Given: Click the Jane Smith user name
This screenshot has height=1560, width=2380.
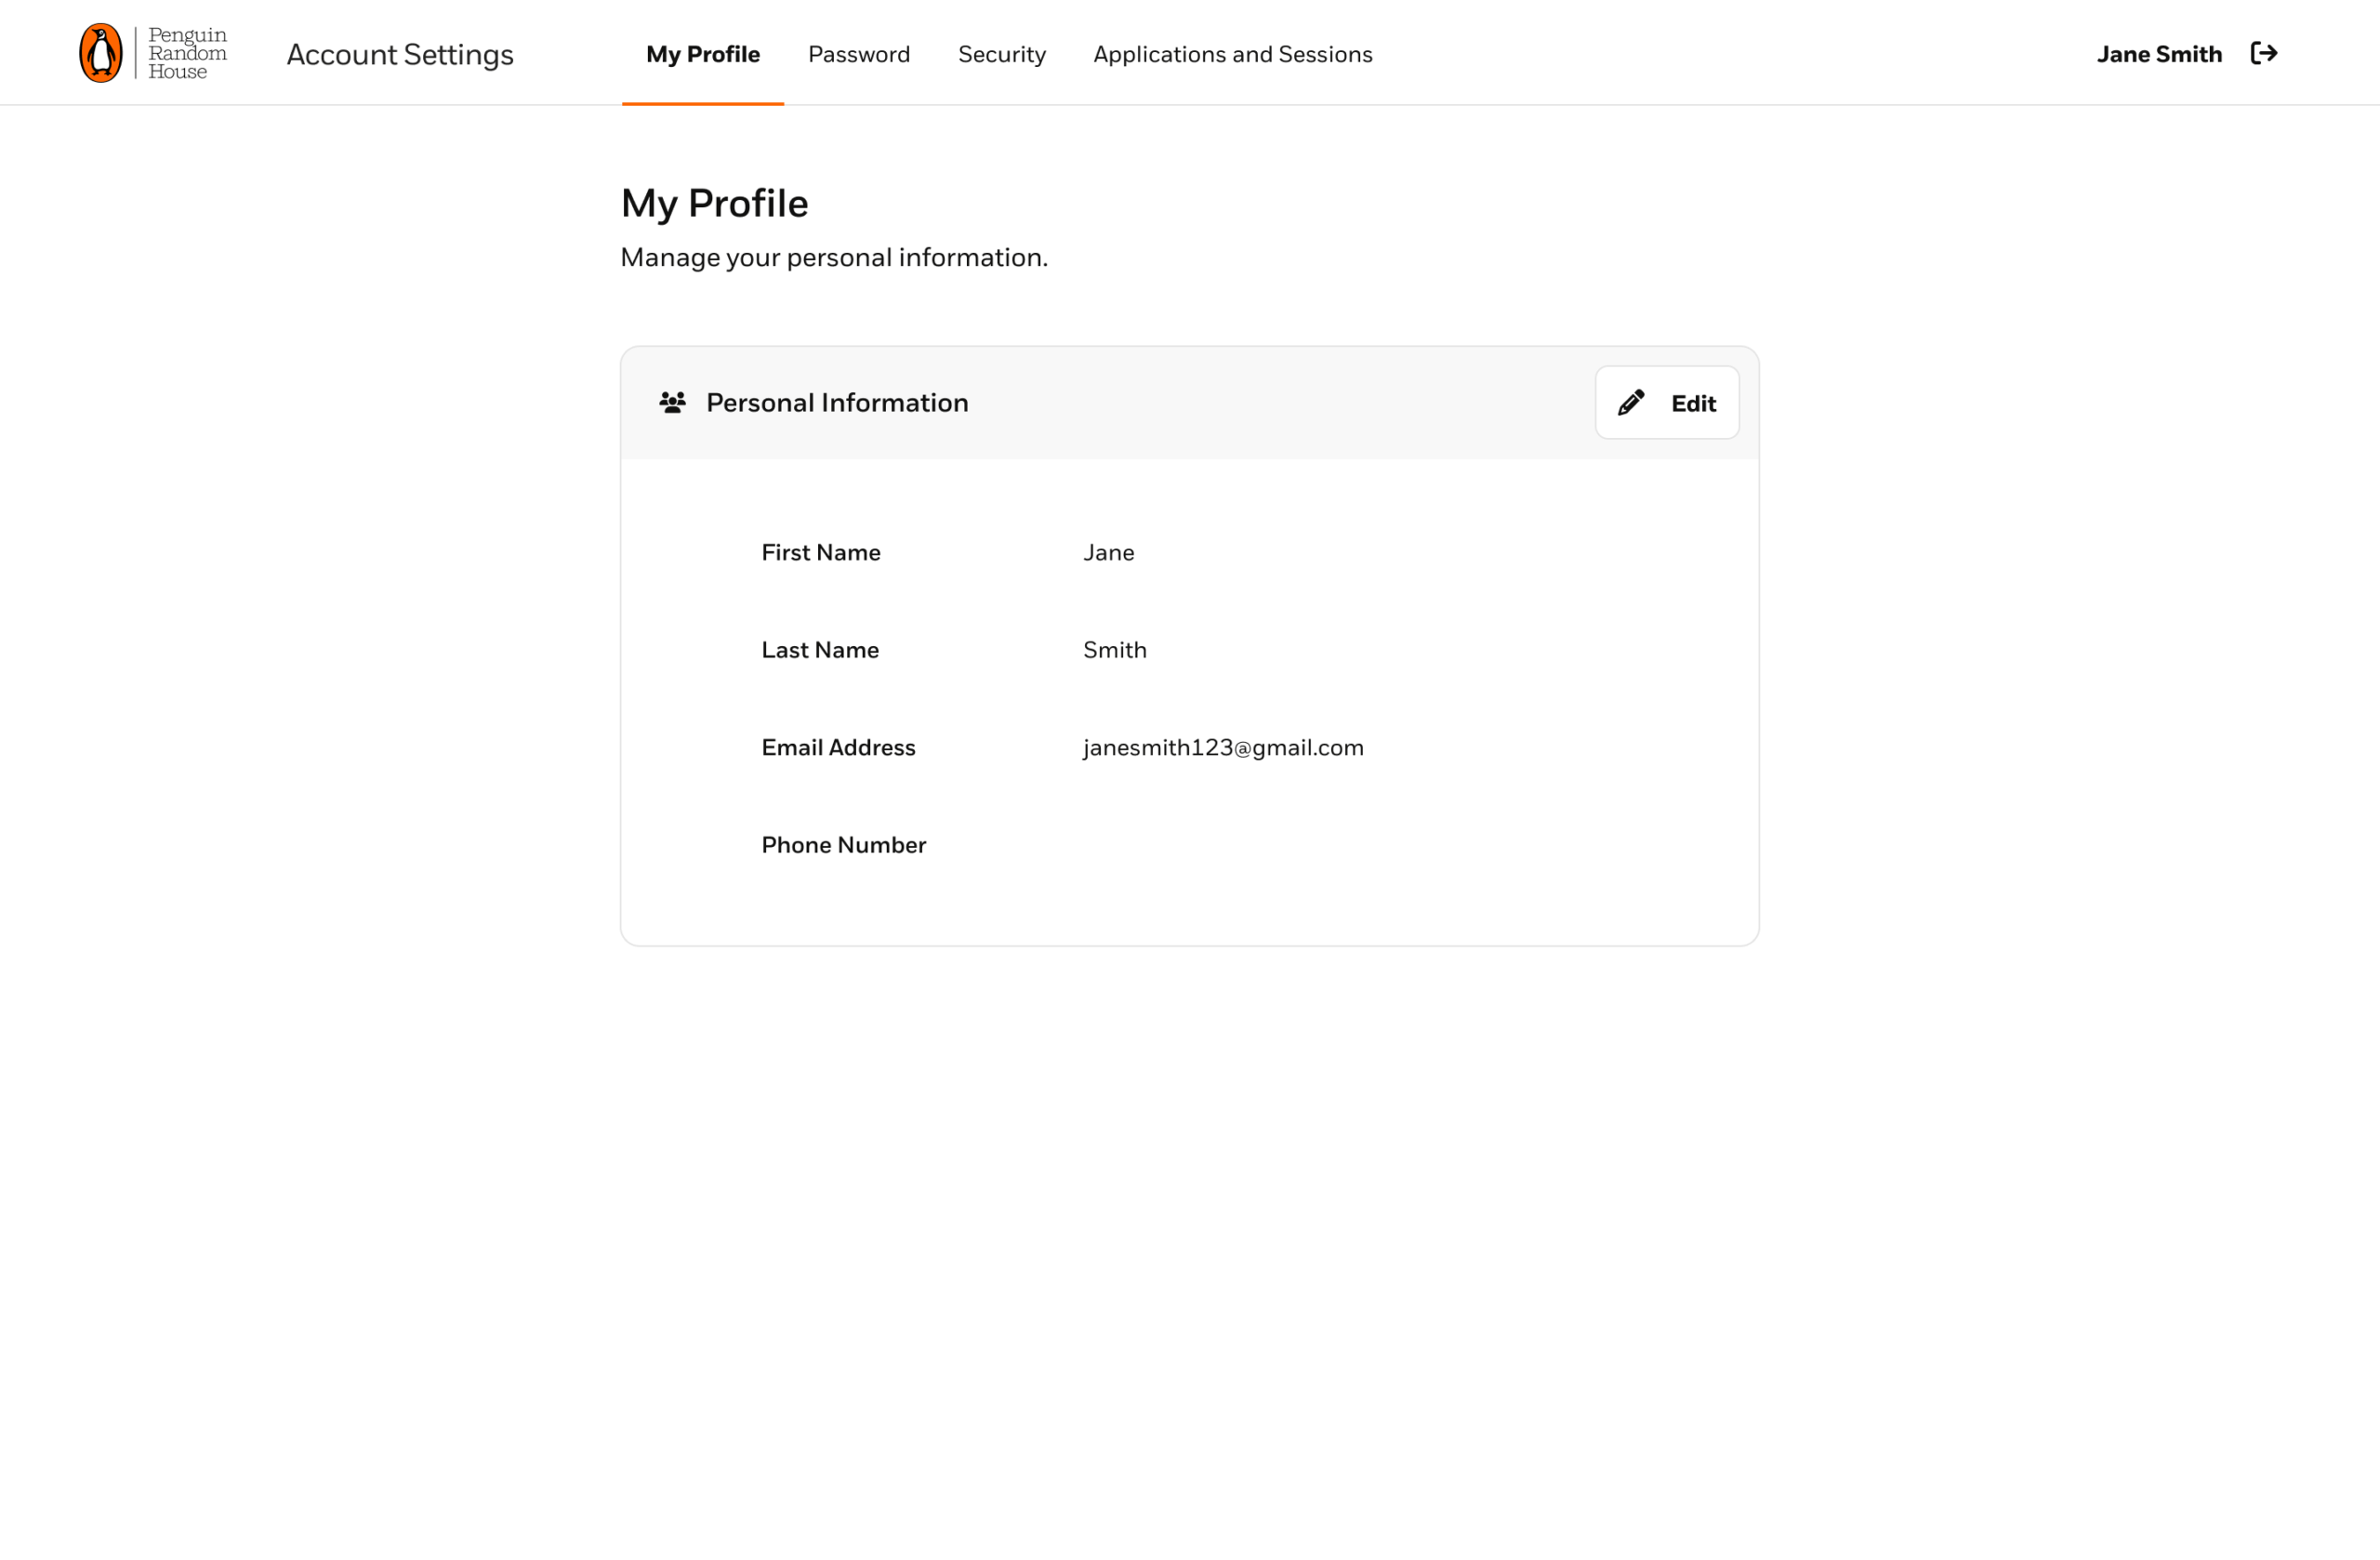Looking at the screenshot, I should (x=2158, y=54).
